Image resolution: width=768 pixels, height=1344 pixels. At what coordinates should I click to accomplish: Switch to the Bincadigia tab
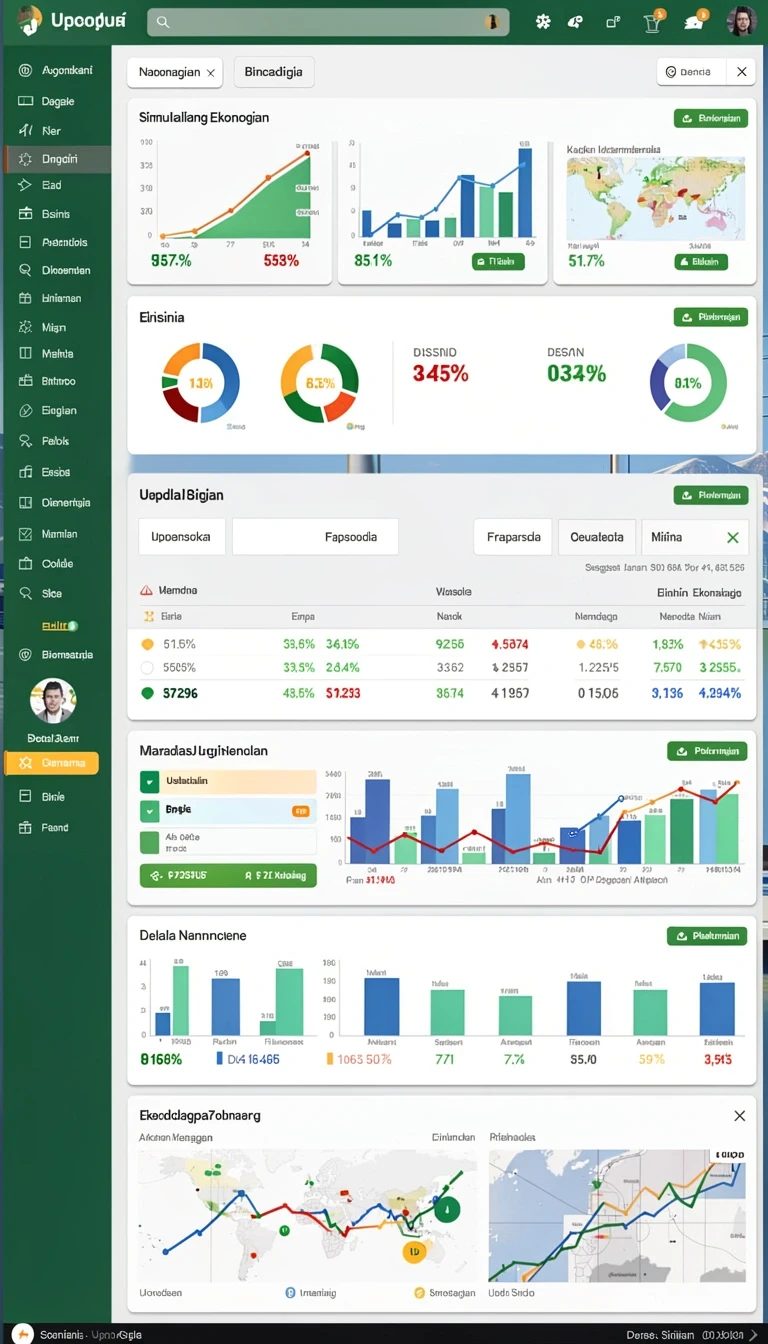[x=274, y=72]
